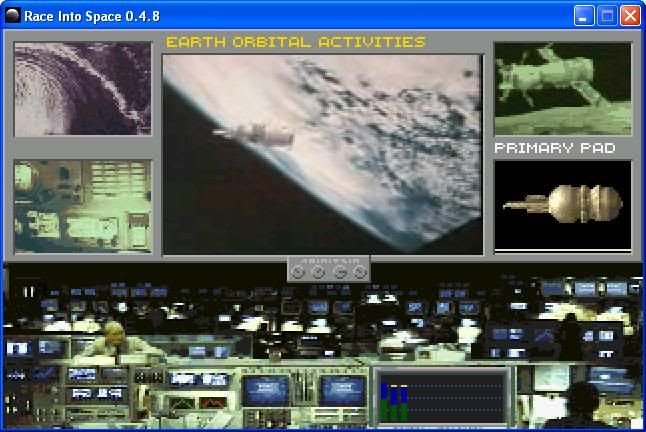Click the "PRIMARY PAD" label
Image resolution: width=646 pixels, height=432 pixels.
(555, 148)
